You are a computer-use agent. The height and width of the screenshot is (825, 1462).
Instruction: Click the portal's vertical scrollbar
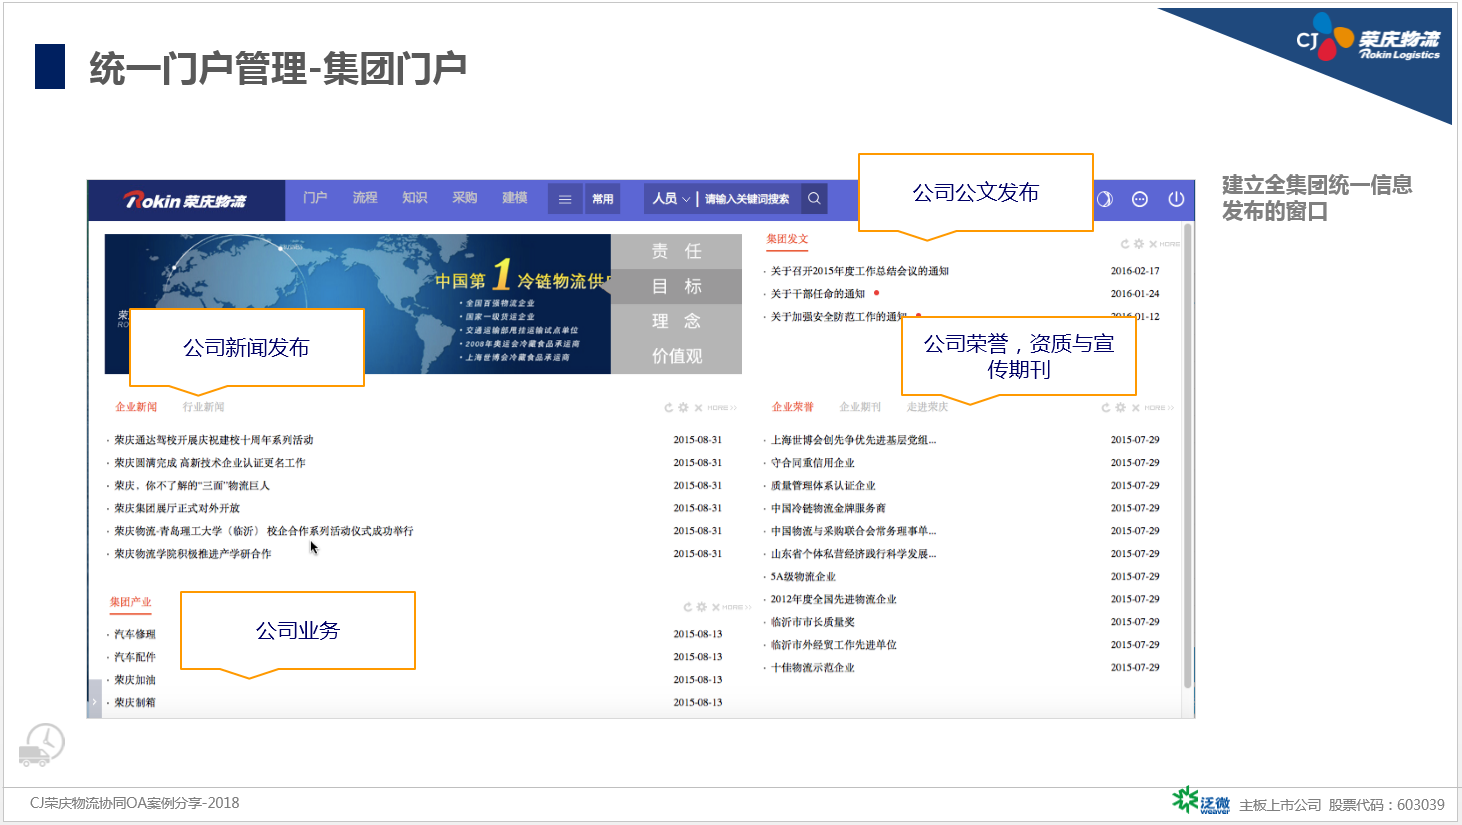coord(1188,456)
